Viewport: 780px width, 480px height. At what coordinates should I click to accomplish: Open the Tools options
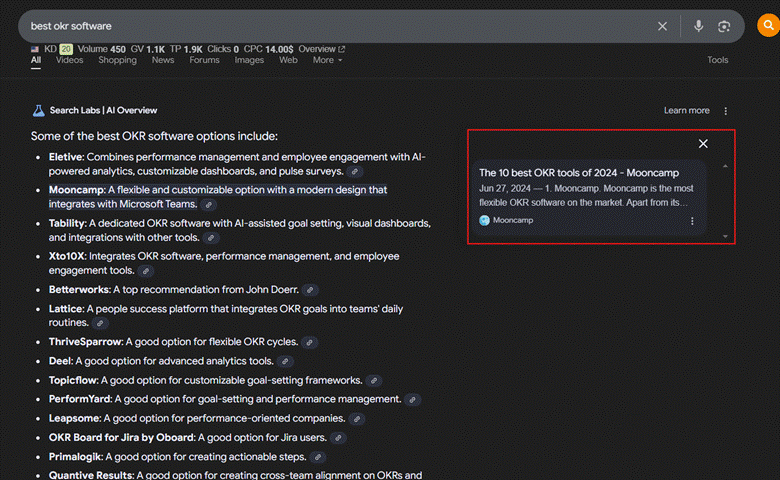(x=717, y=60)
